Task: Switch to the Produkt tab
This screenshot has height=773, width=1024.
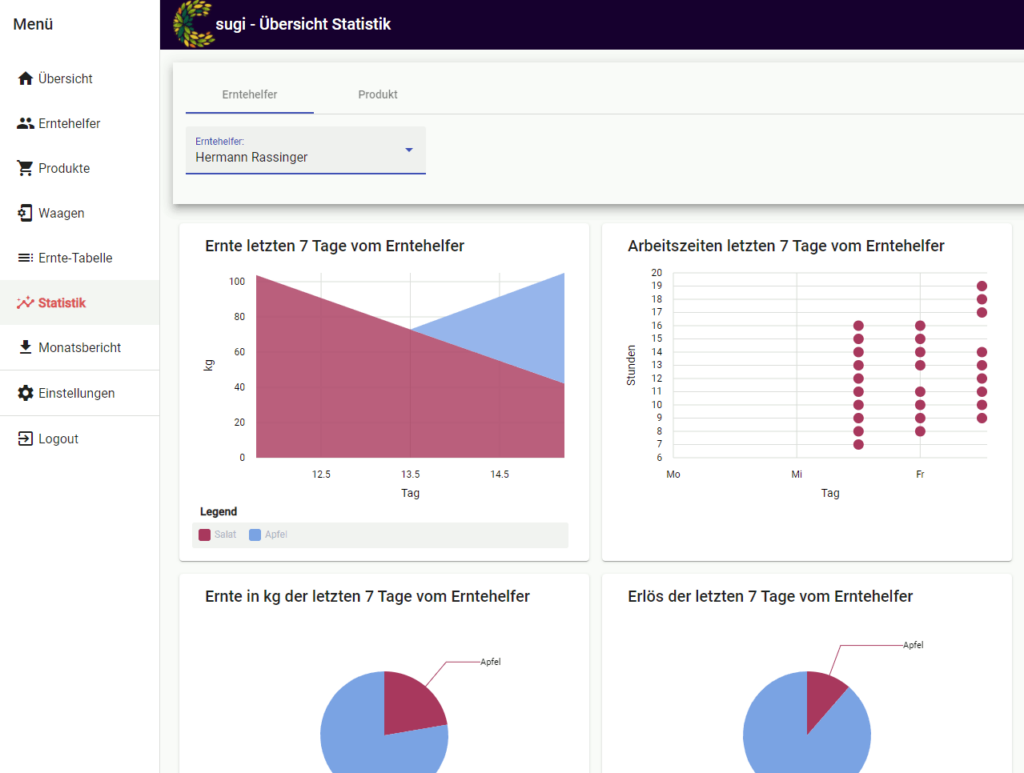Action: [378, 95]
